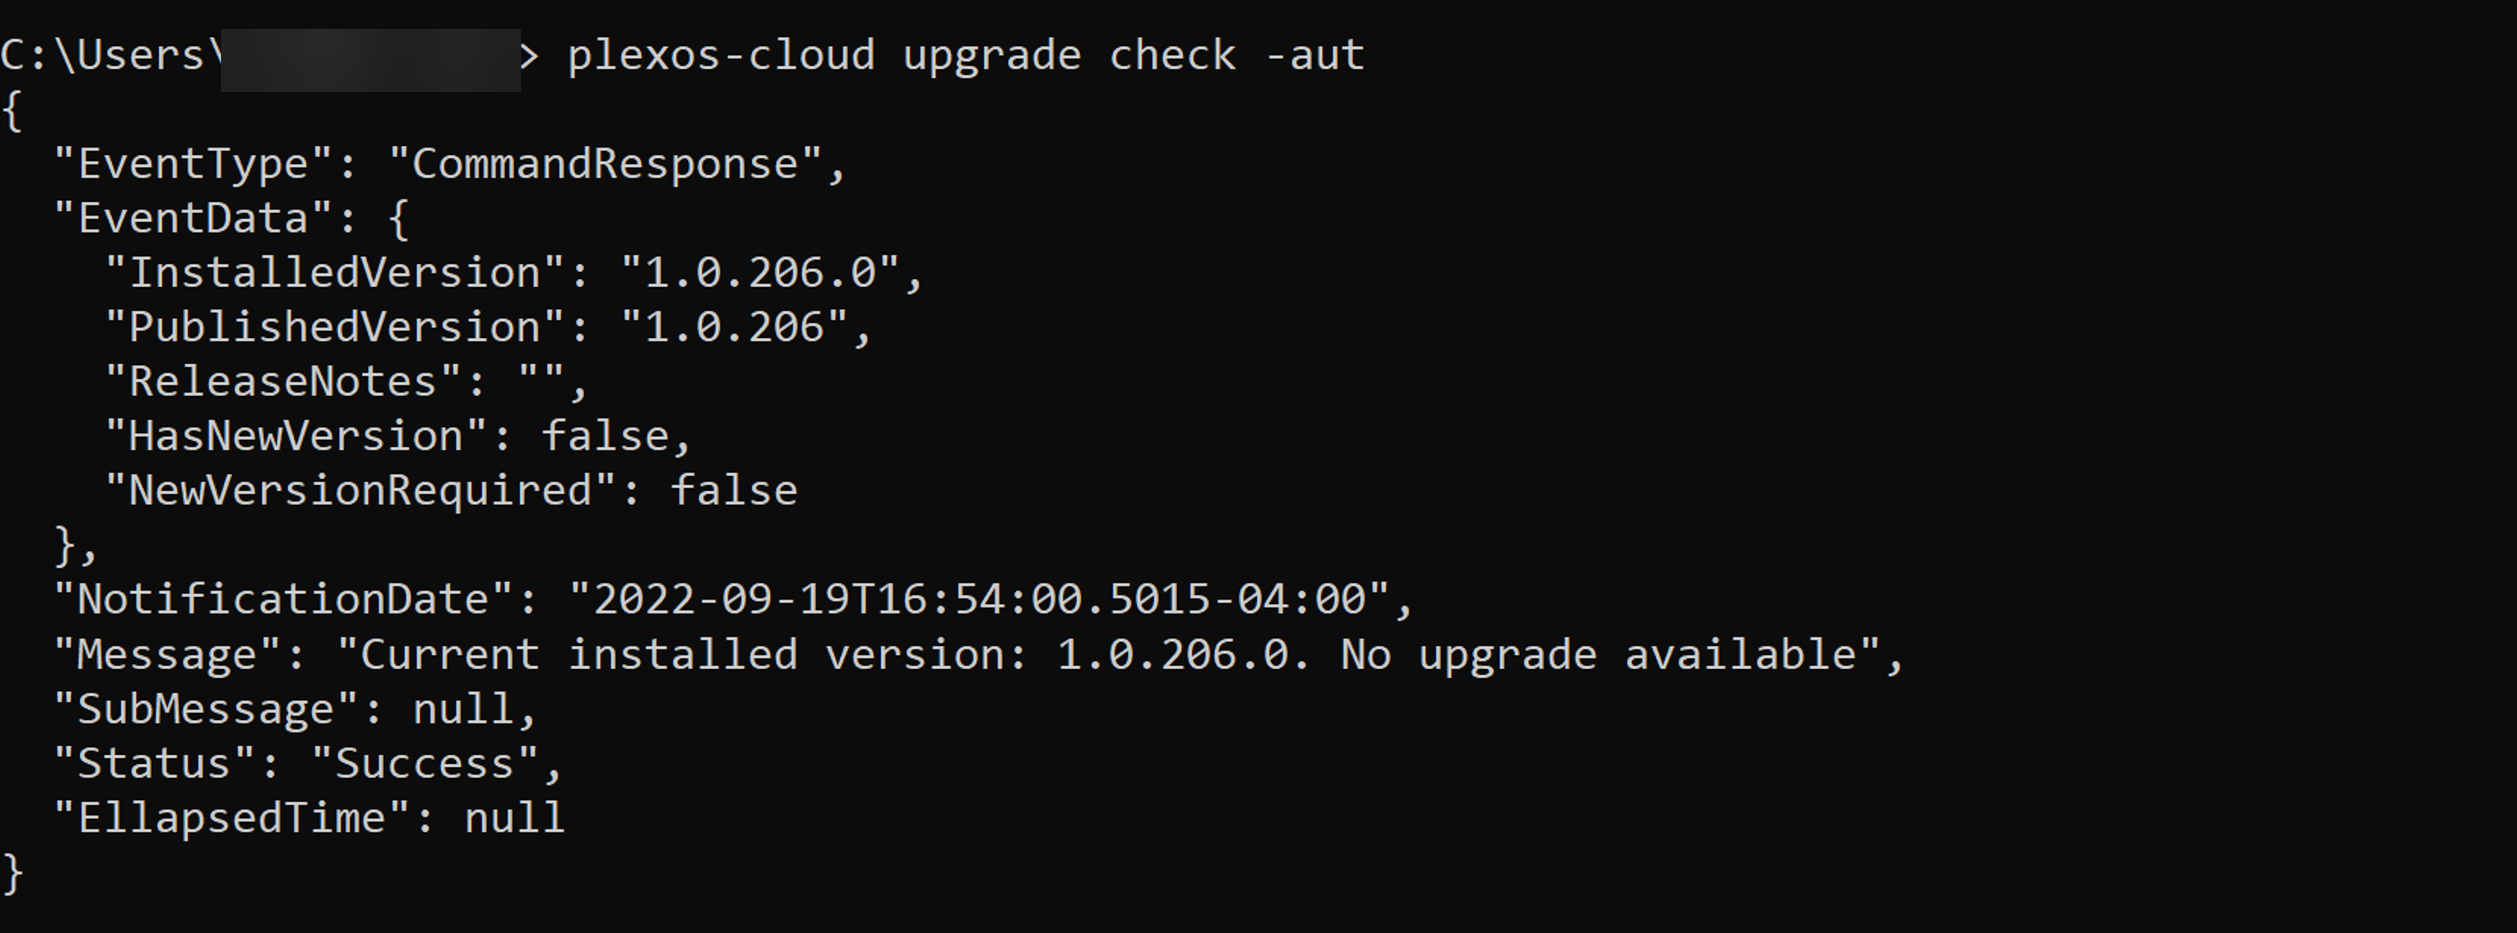Click InstalledVersion value 1.0.206.0
This screenshot has width=2517, height=933.
[x=759, y=273]
